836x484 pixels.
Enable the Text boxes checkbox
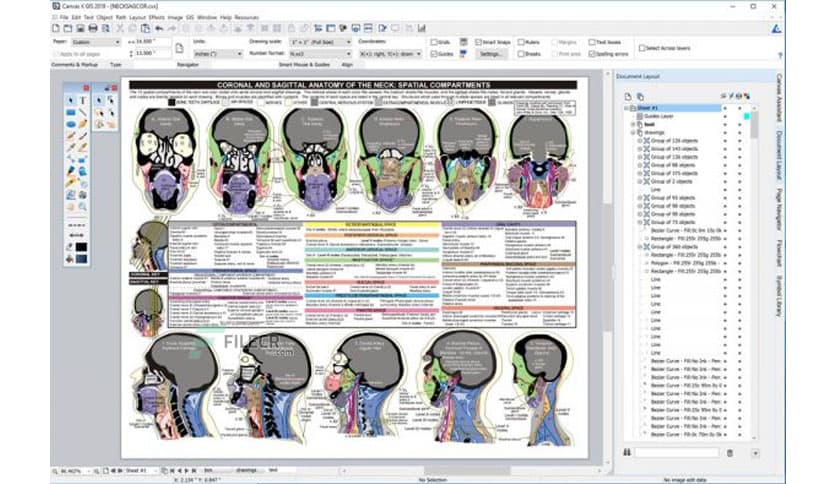coord(592,42)
